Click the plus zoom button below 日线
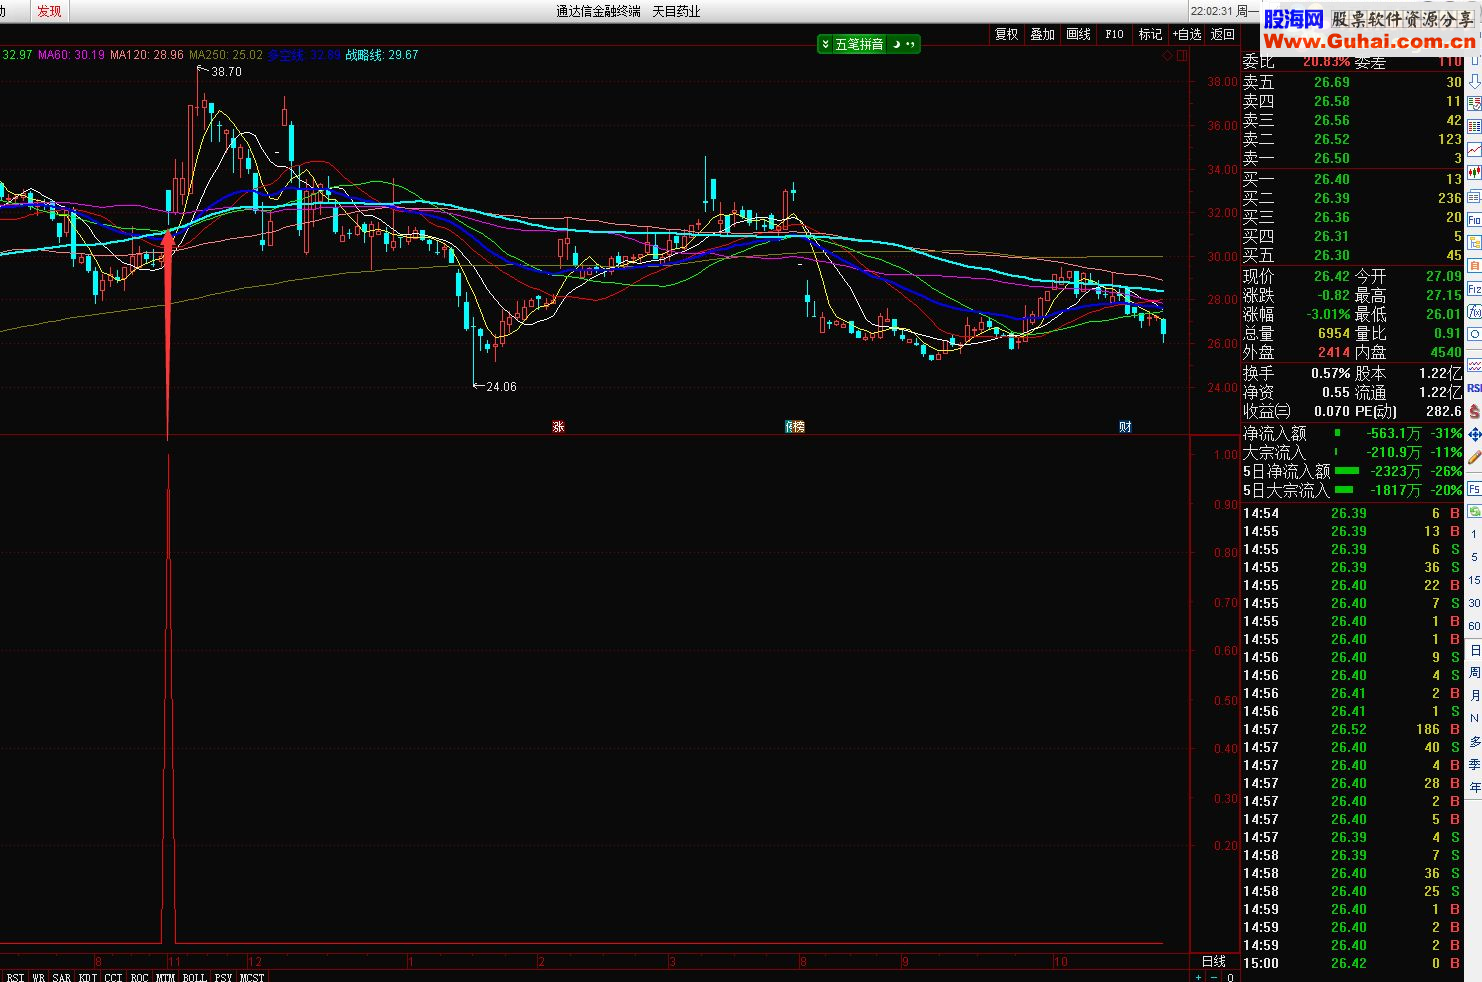This screenshot has width=1482, height=982. (x=1199, y=977)
